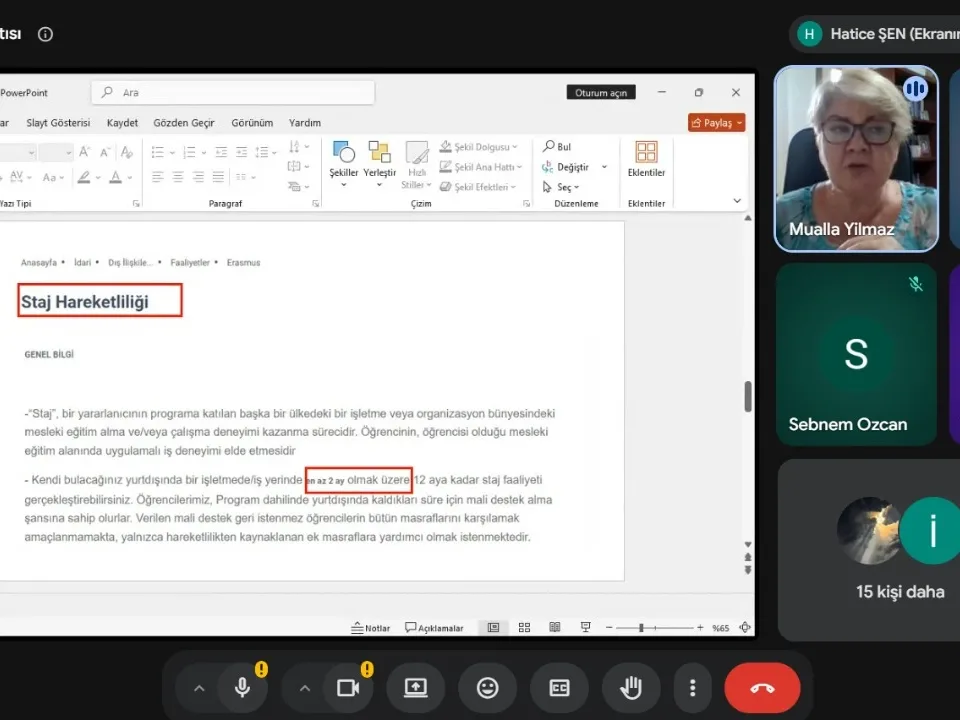Zoom out with the minus button
Screen dimensions: 960x720
[609, 628]
